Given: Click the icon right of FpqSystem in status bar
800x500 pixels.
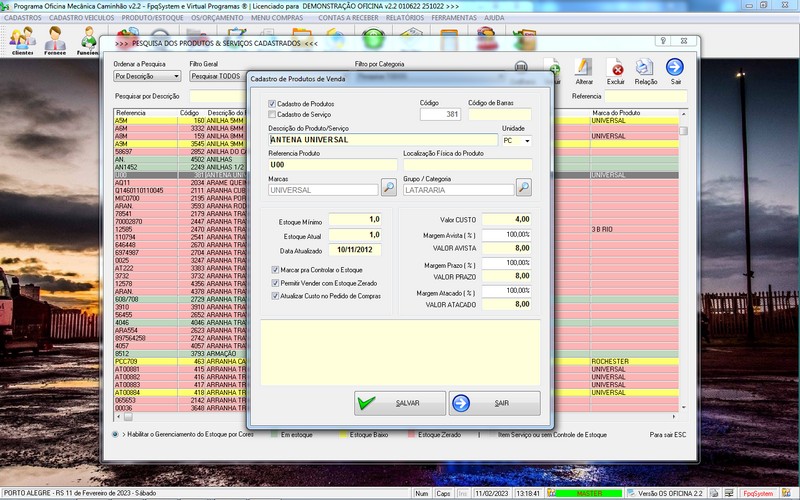Looking at the screenshot, I should click(786, 493).
